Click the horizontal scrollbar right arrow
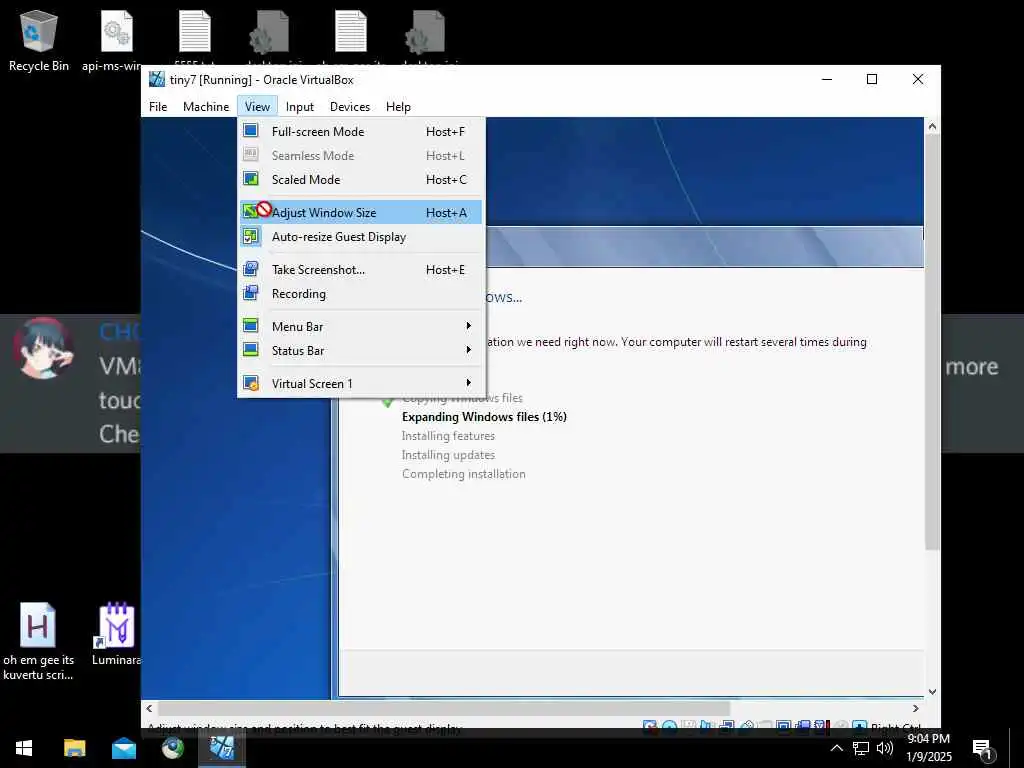1024x768 pixels. tap(916, 709)
